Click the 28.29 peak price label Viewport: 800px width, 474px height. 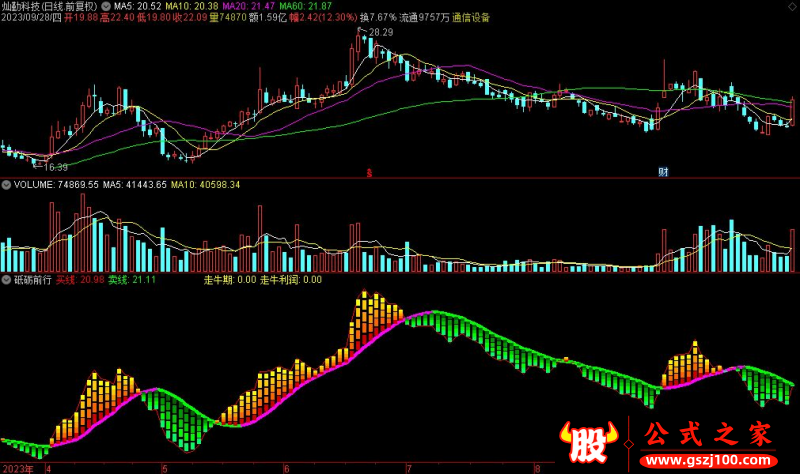click(x=381, y=32)
